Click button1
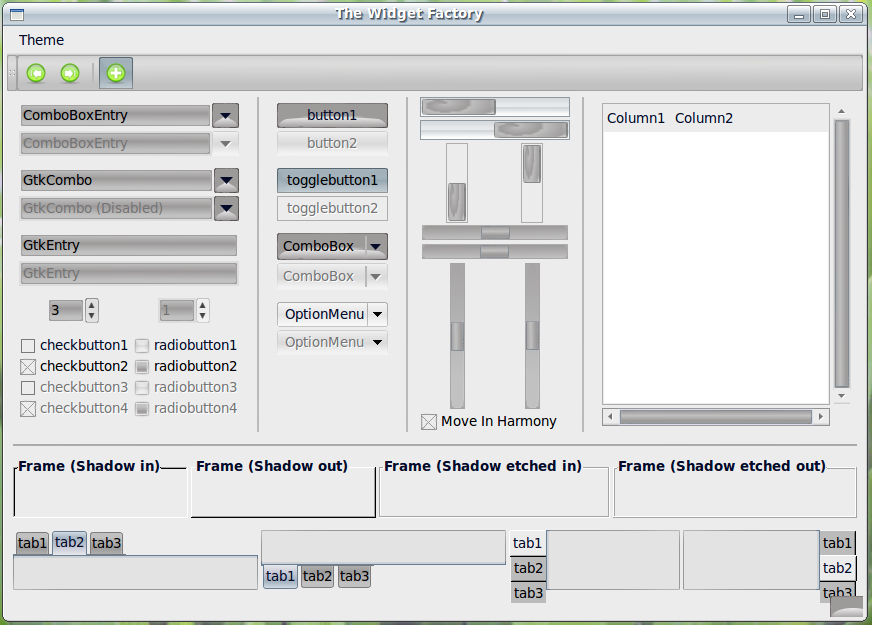 332,116
